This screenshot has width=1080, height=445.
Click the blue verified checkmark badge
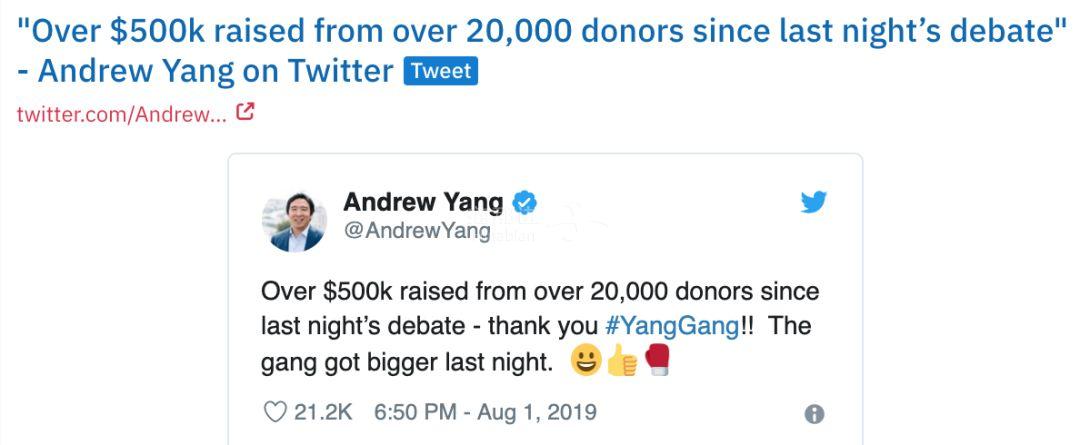pyautogui.click(x=525, y=202)
